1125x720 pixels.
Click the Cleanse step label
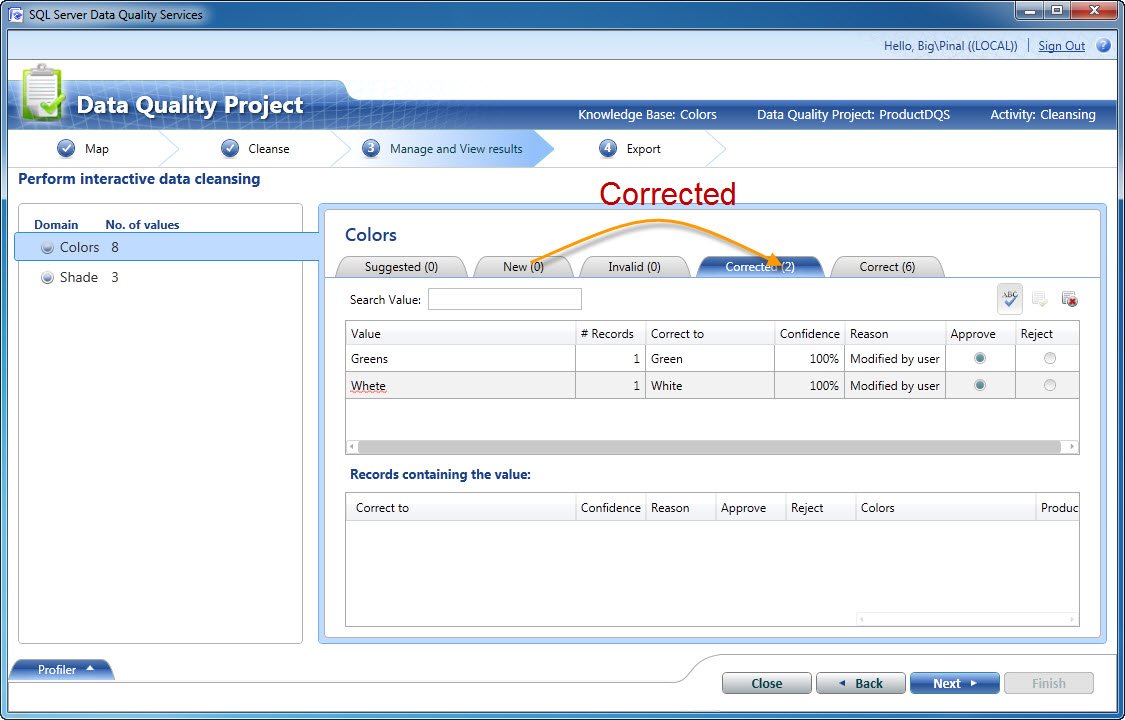coord(269,148)
